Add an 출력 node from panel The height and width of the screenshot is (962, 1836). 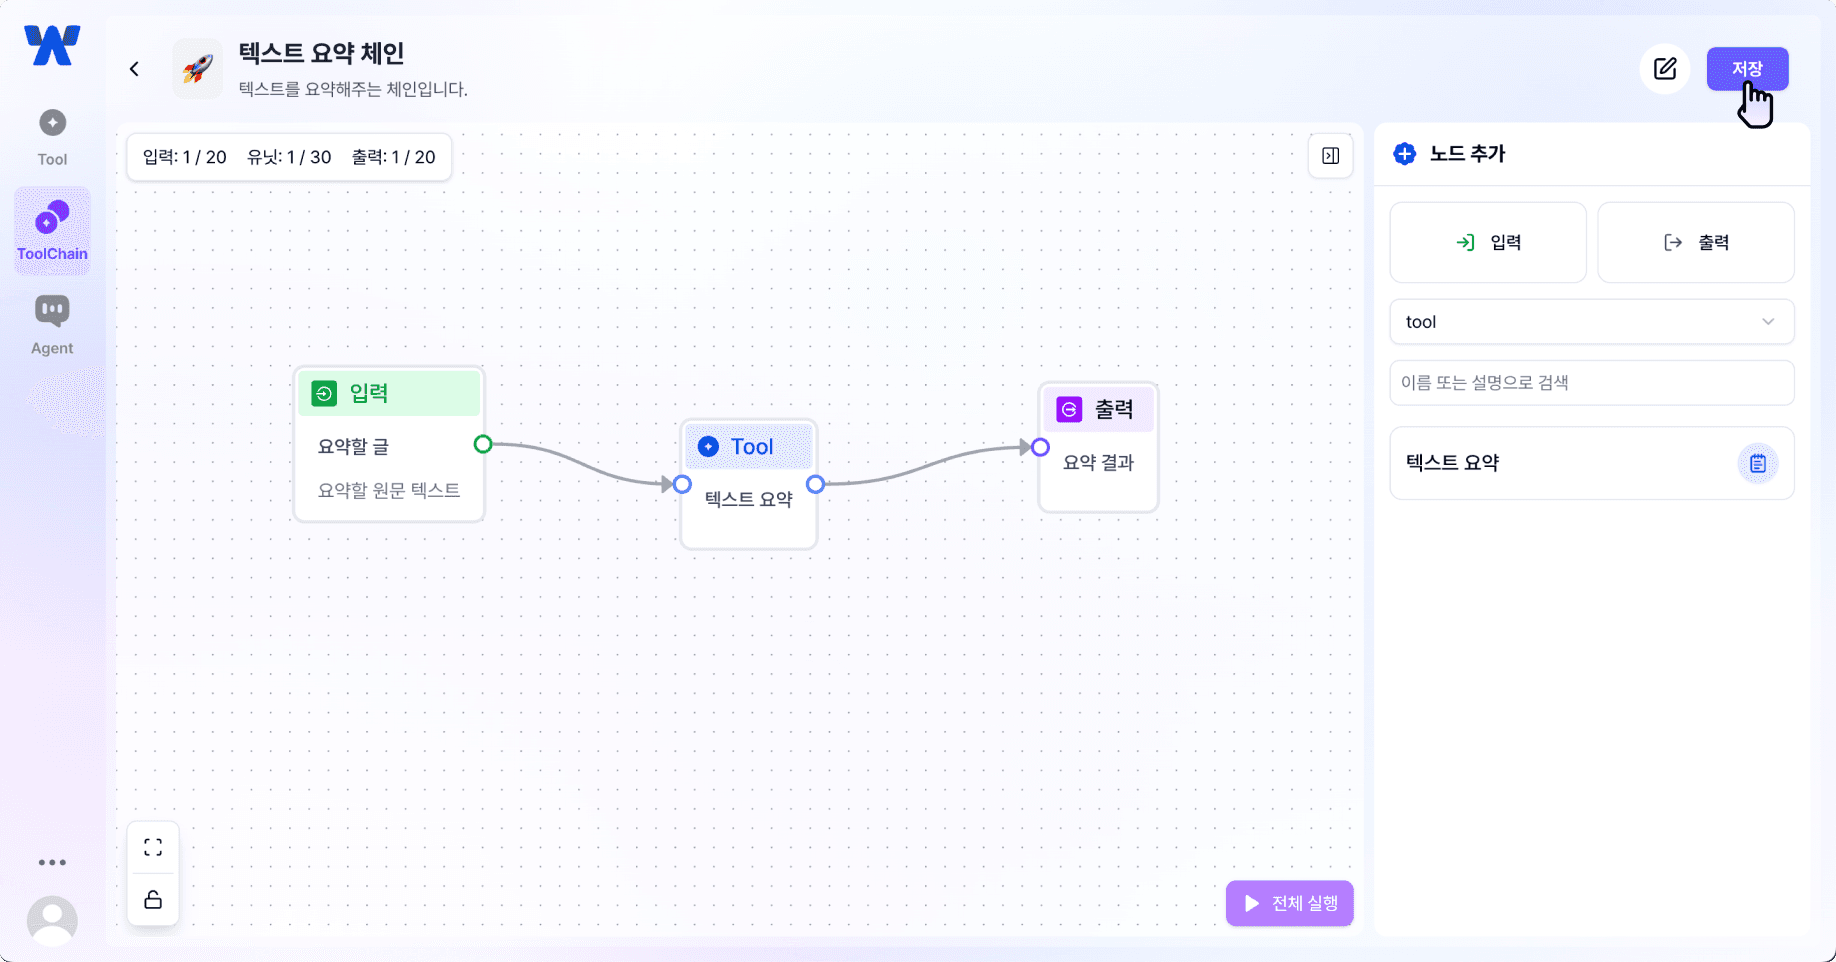pos(1695,243)
